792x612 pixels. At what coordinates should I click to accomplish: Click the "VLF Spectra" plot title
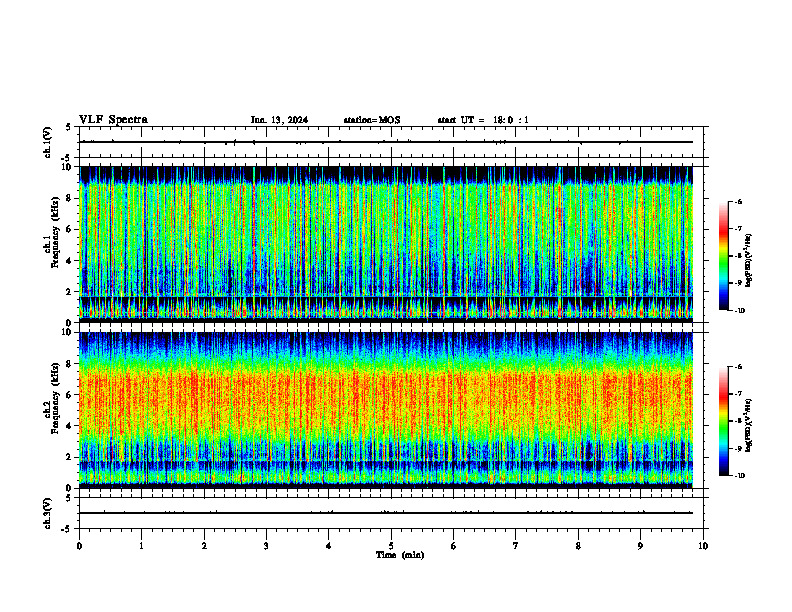click(113, 119)
